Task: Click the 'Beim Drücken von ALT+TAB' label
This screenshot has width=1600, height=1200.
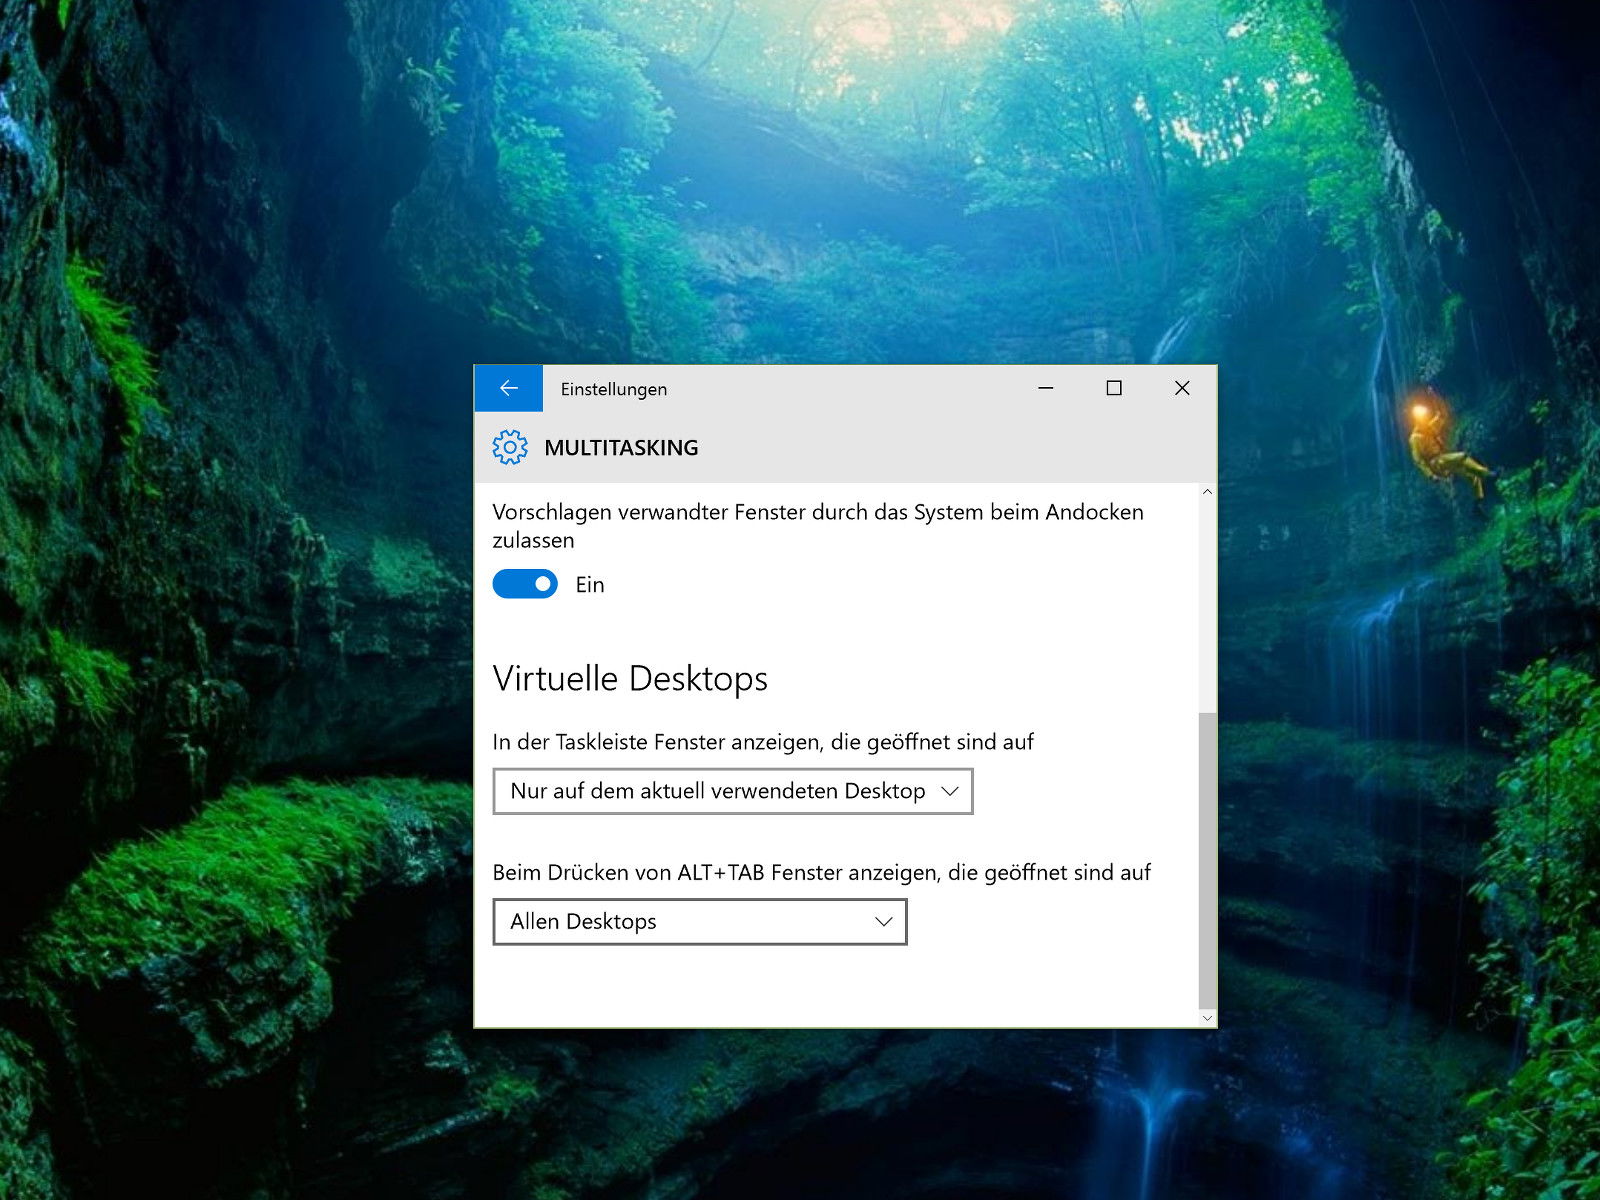Action: tap(822, 873)
